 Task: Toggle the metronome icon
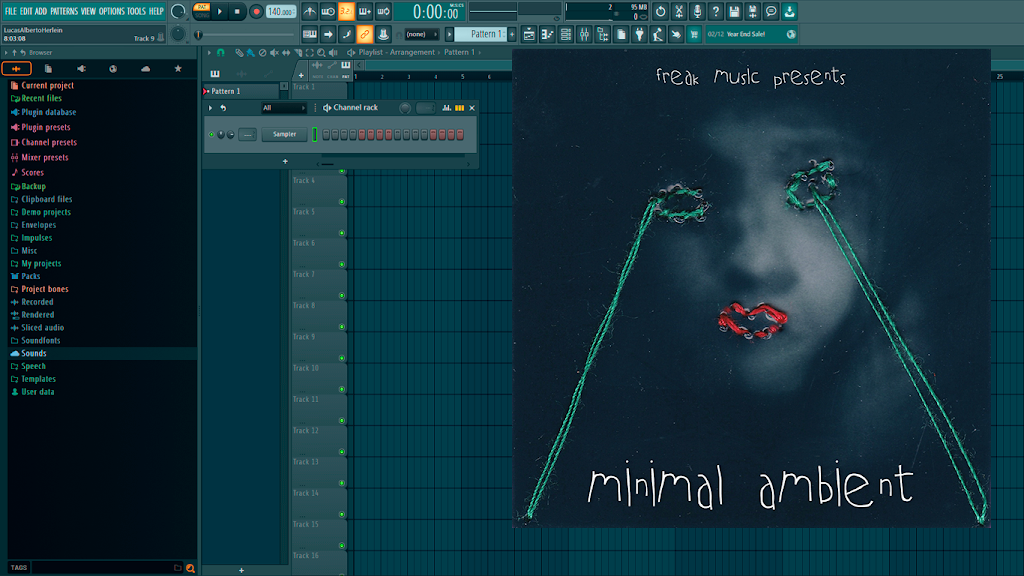pos(310,11)
